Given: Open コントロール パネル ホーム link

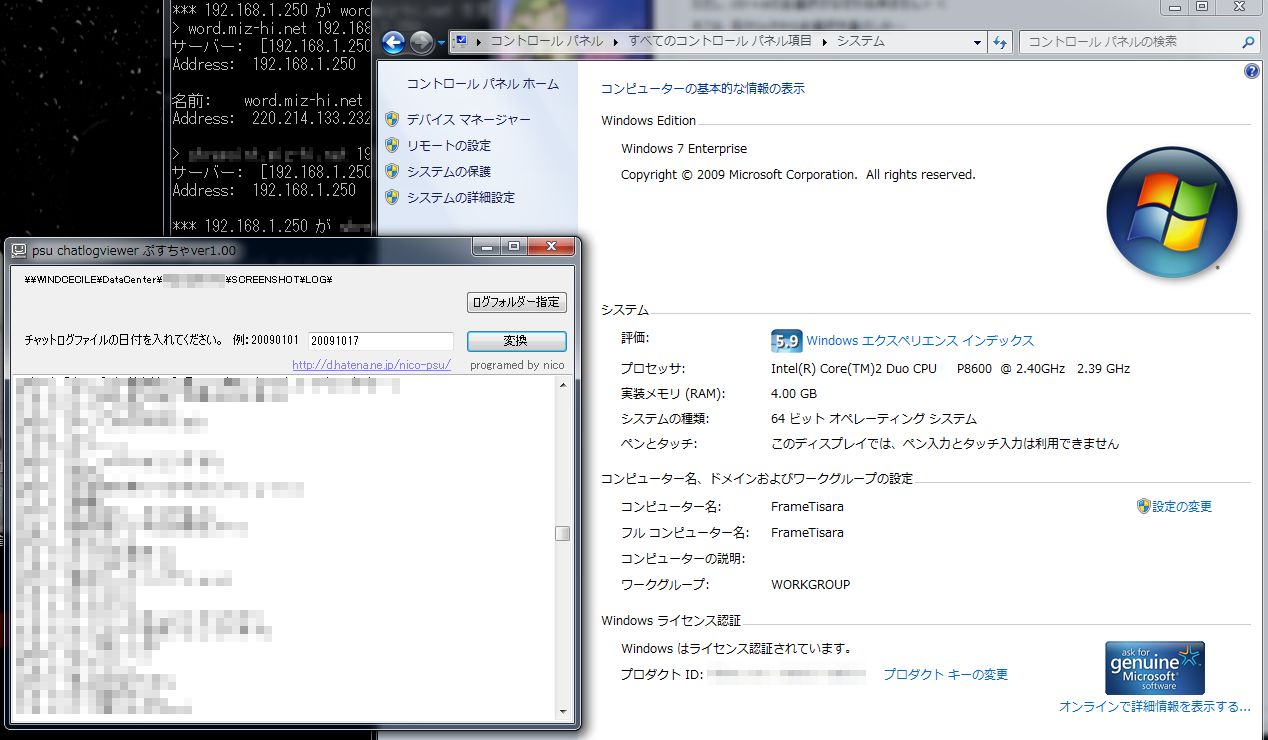Looking at the screenshot, I should coord(483,84).
